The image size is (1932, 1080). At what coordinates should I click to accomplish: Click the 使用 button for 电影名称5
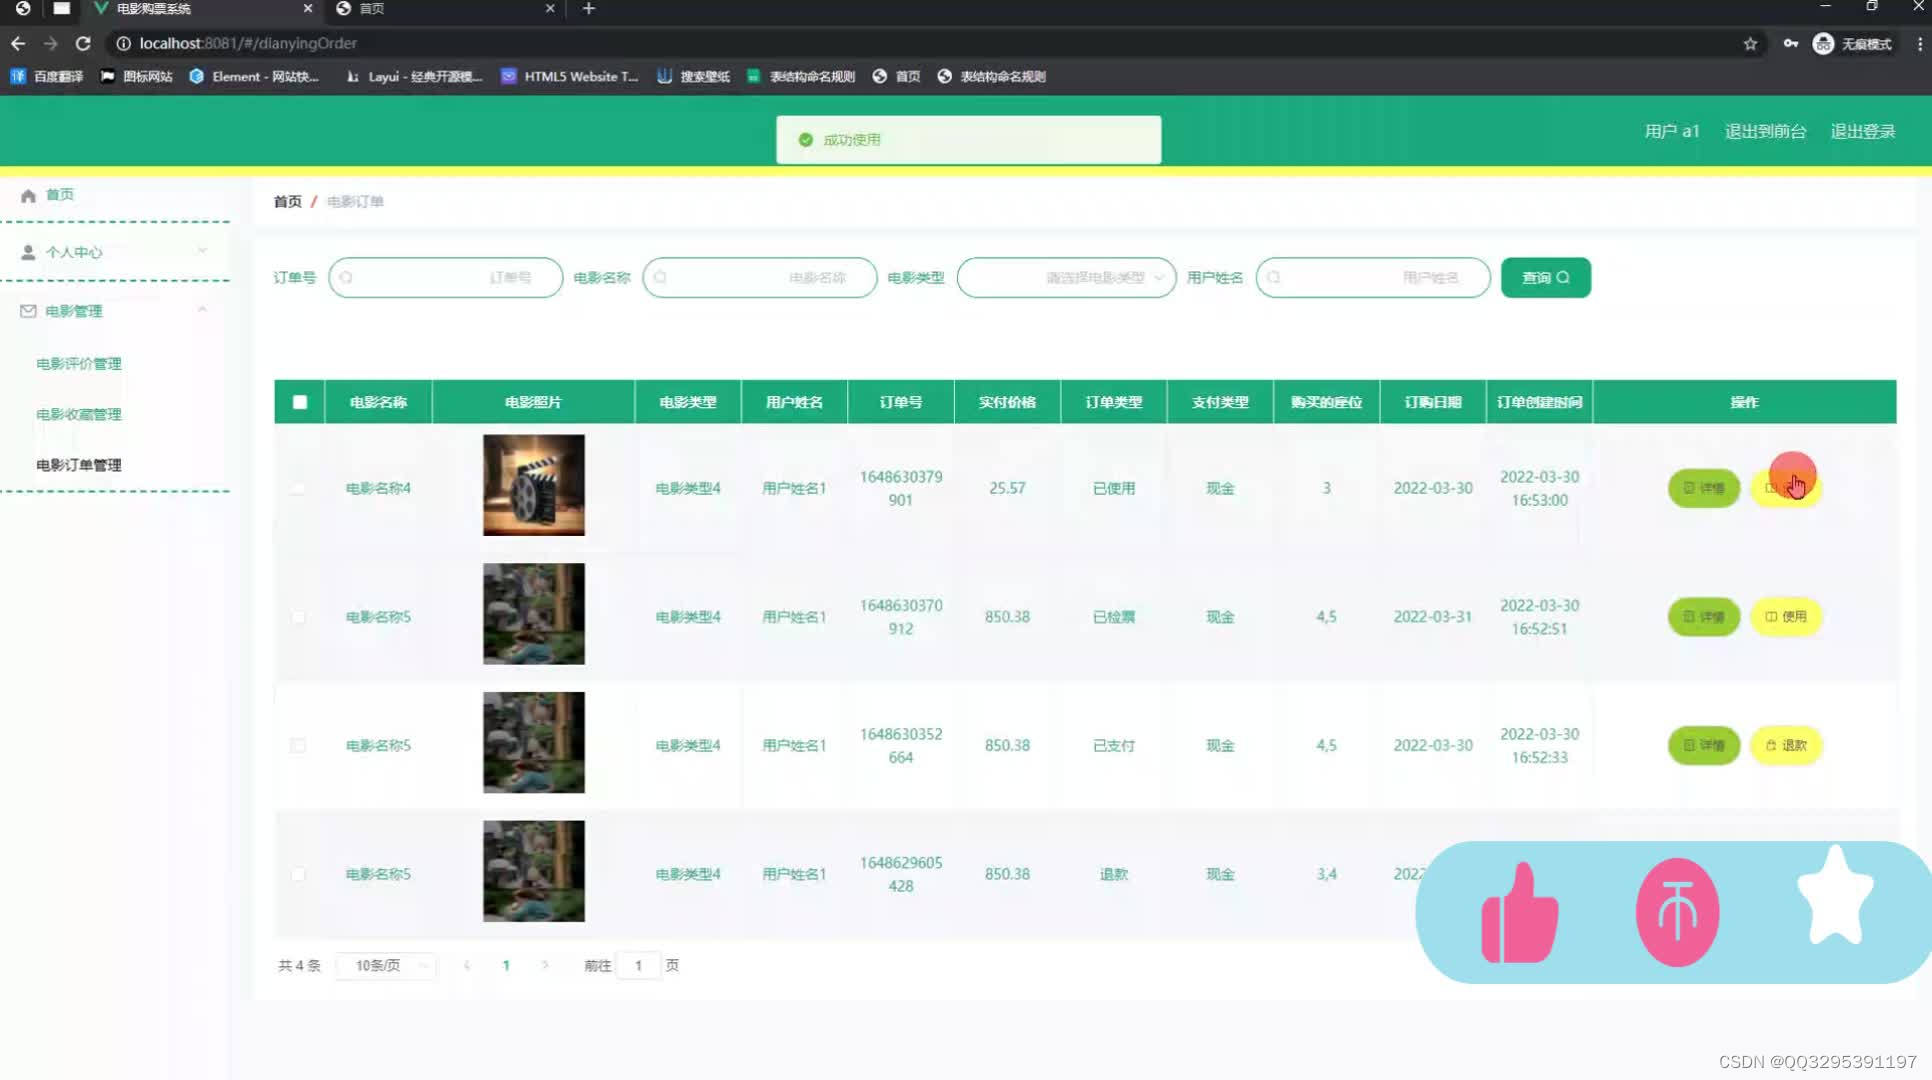(x=1786, y=616)
